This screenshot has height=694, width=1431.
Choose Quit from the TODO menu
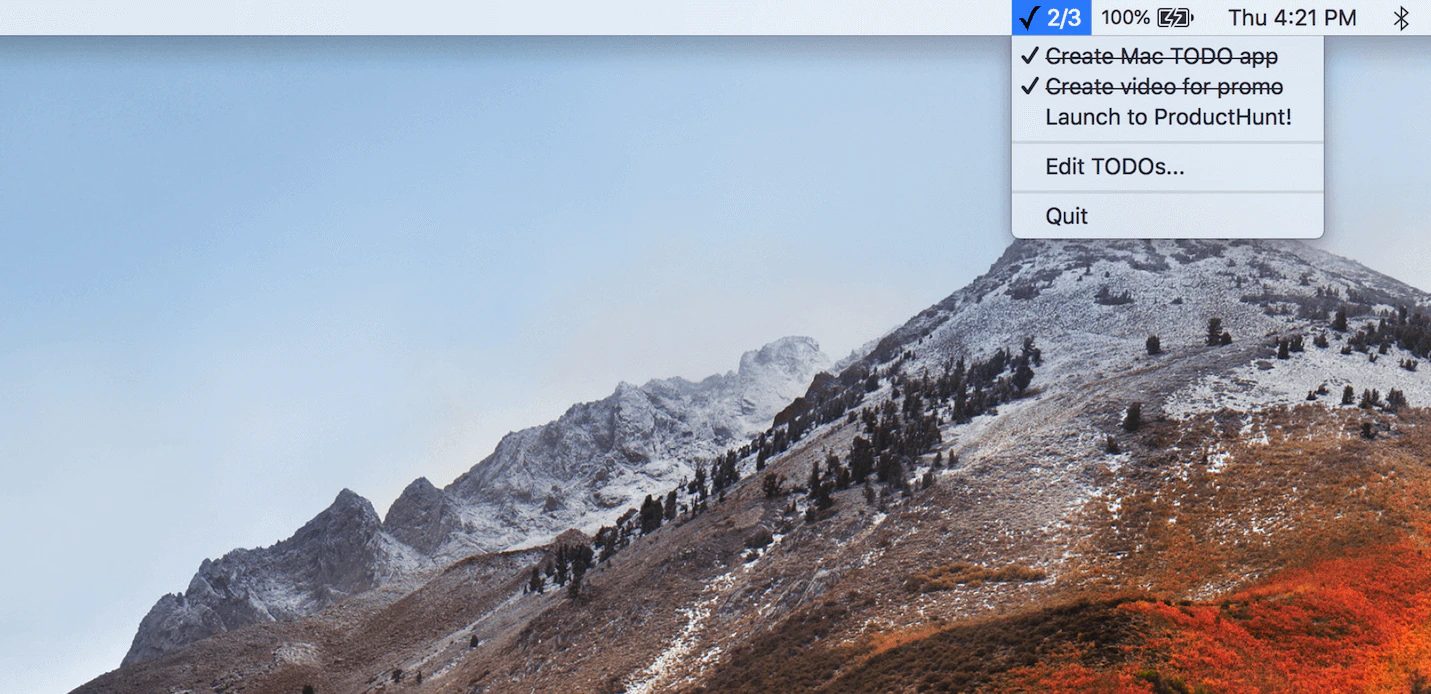(x=1067, y=215)
